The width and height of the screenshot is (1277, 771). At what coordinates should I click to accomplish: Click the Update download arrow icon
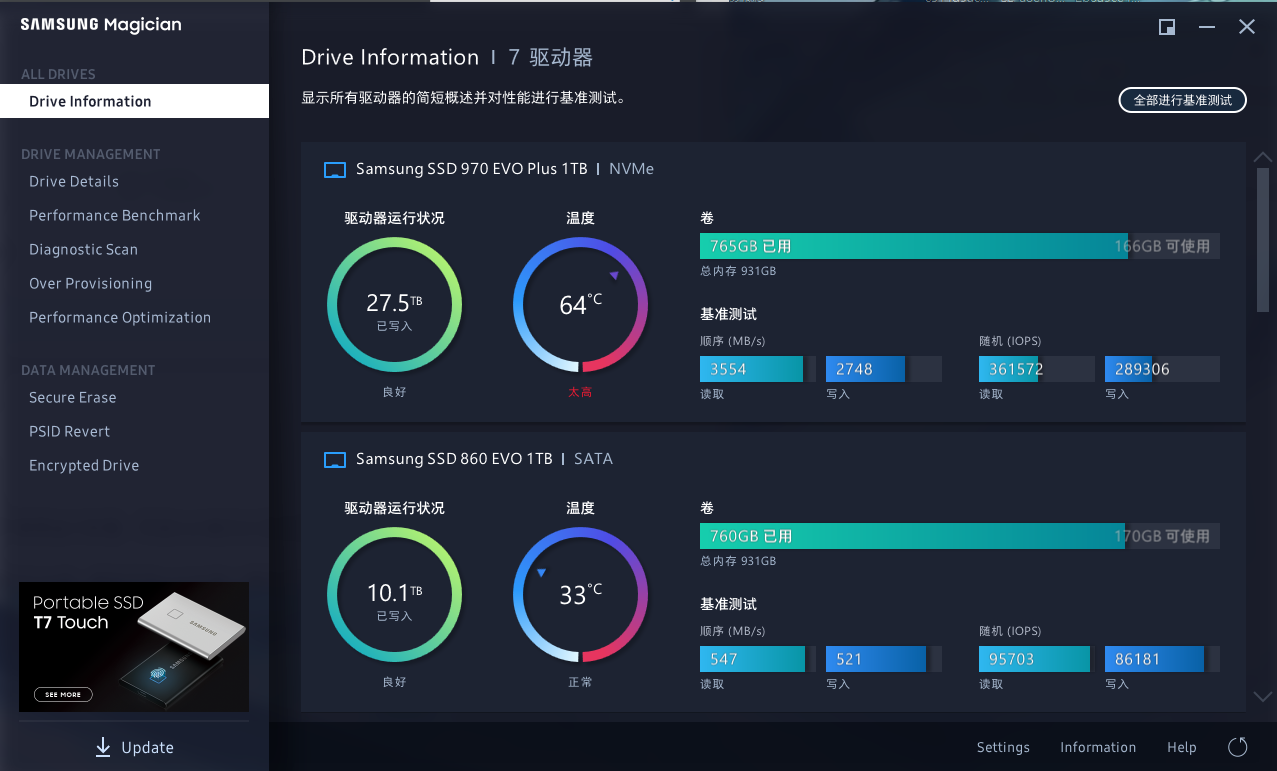click(x=103, y=747)
